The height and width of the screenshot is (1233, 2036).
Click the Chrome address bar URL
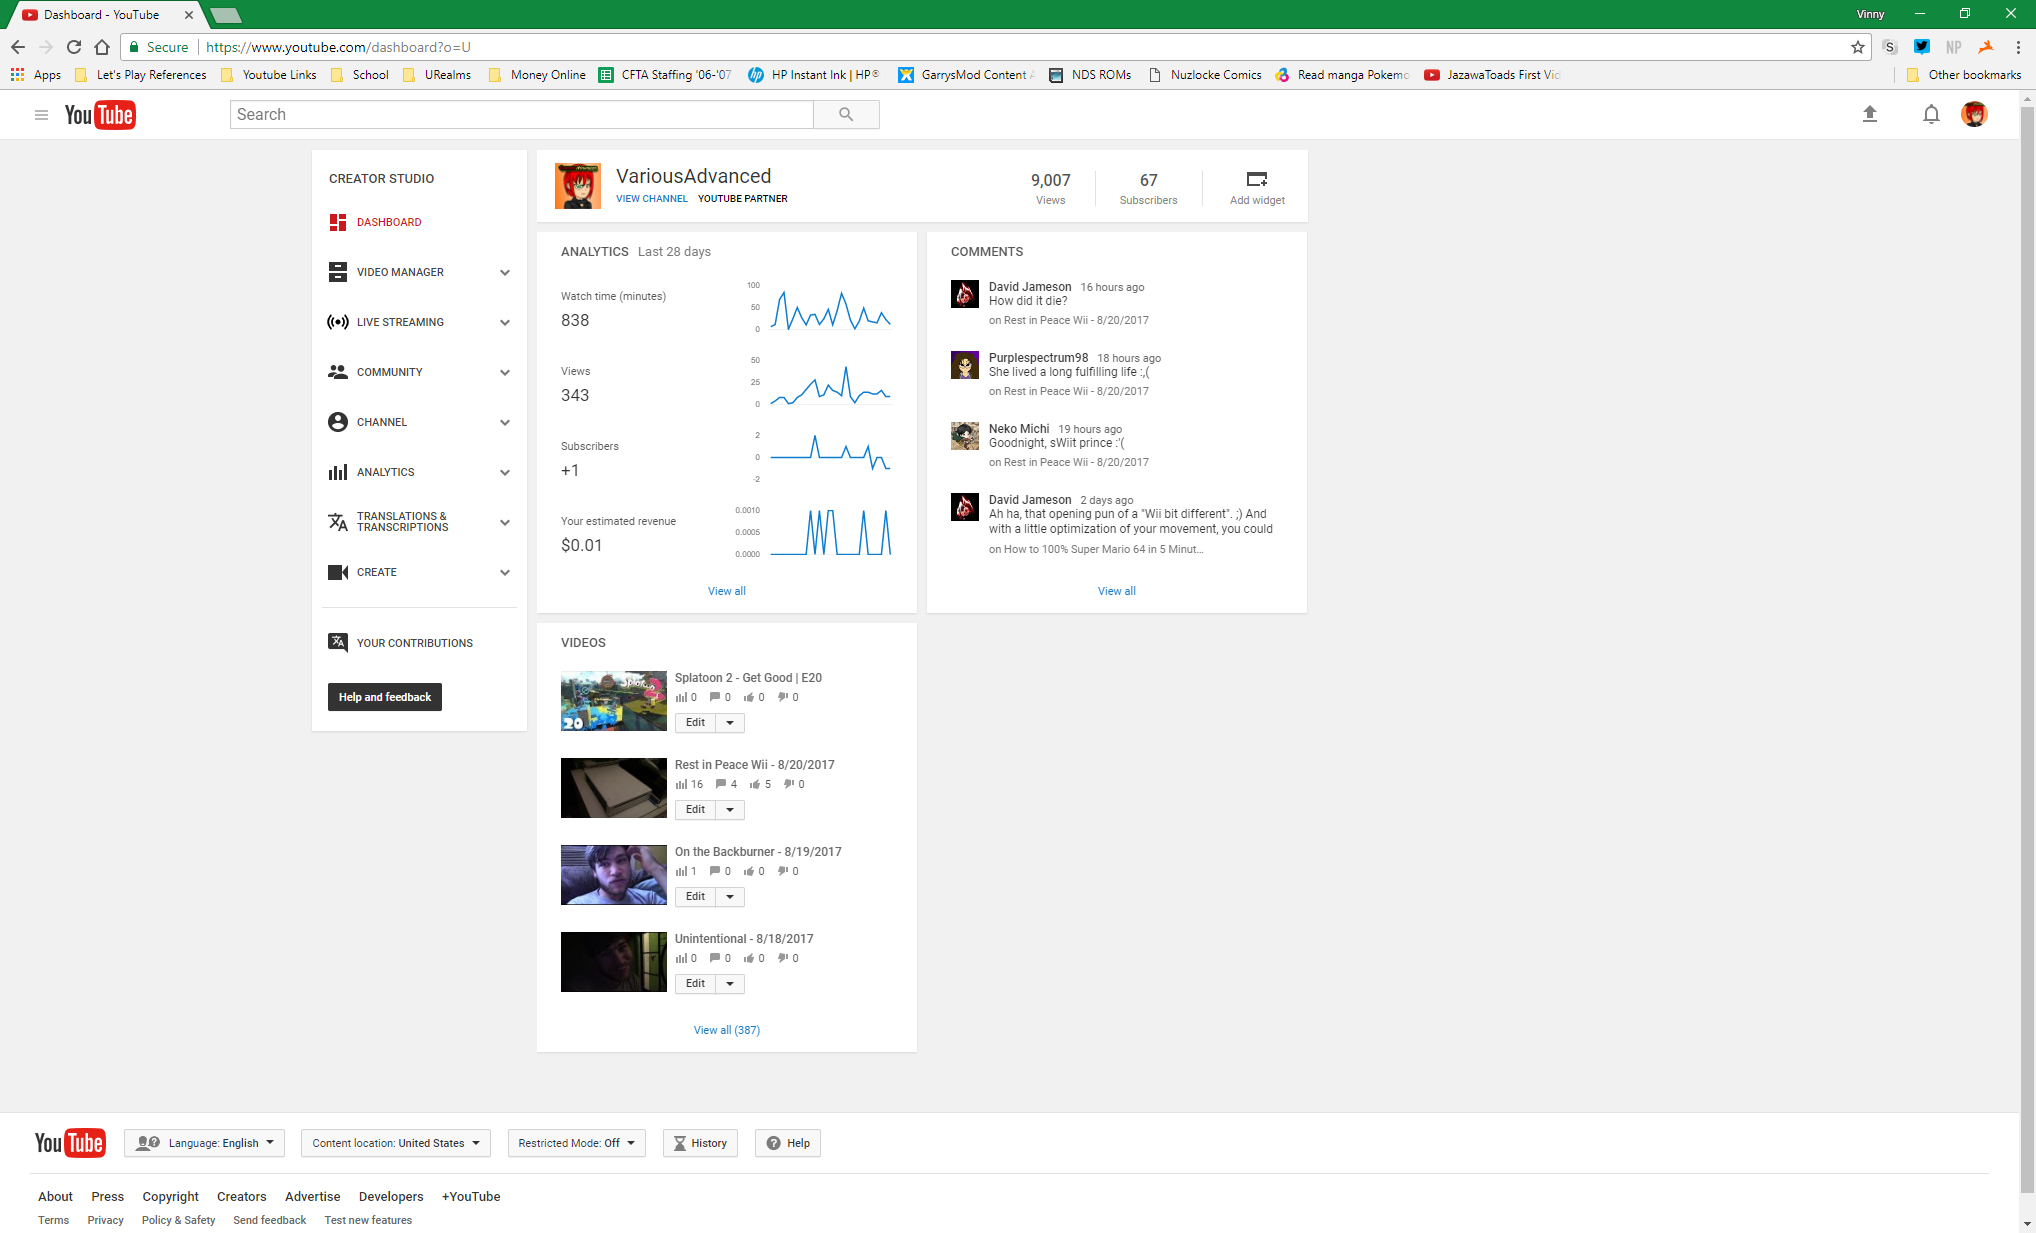(338, 47)
